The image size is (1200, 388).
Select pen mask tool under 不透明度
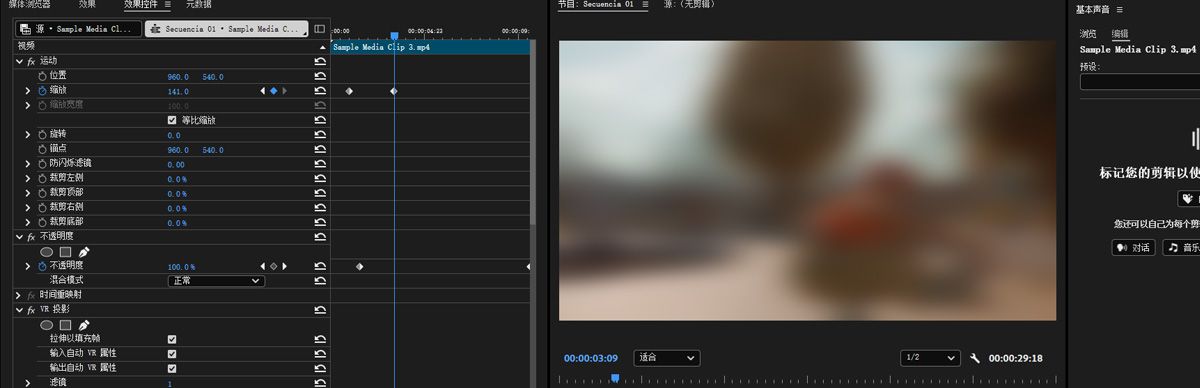coord(84,252)
